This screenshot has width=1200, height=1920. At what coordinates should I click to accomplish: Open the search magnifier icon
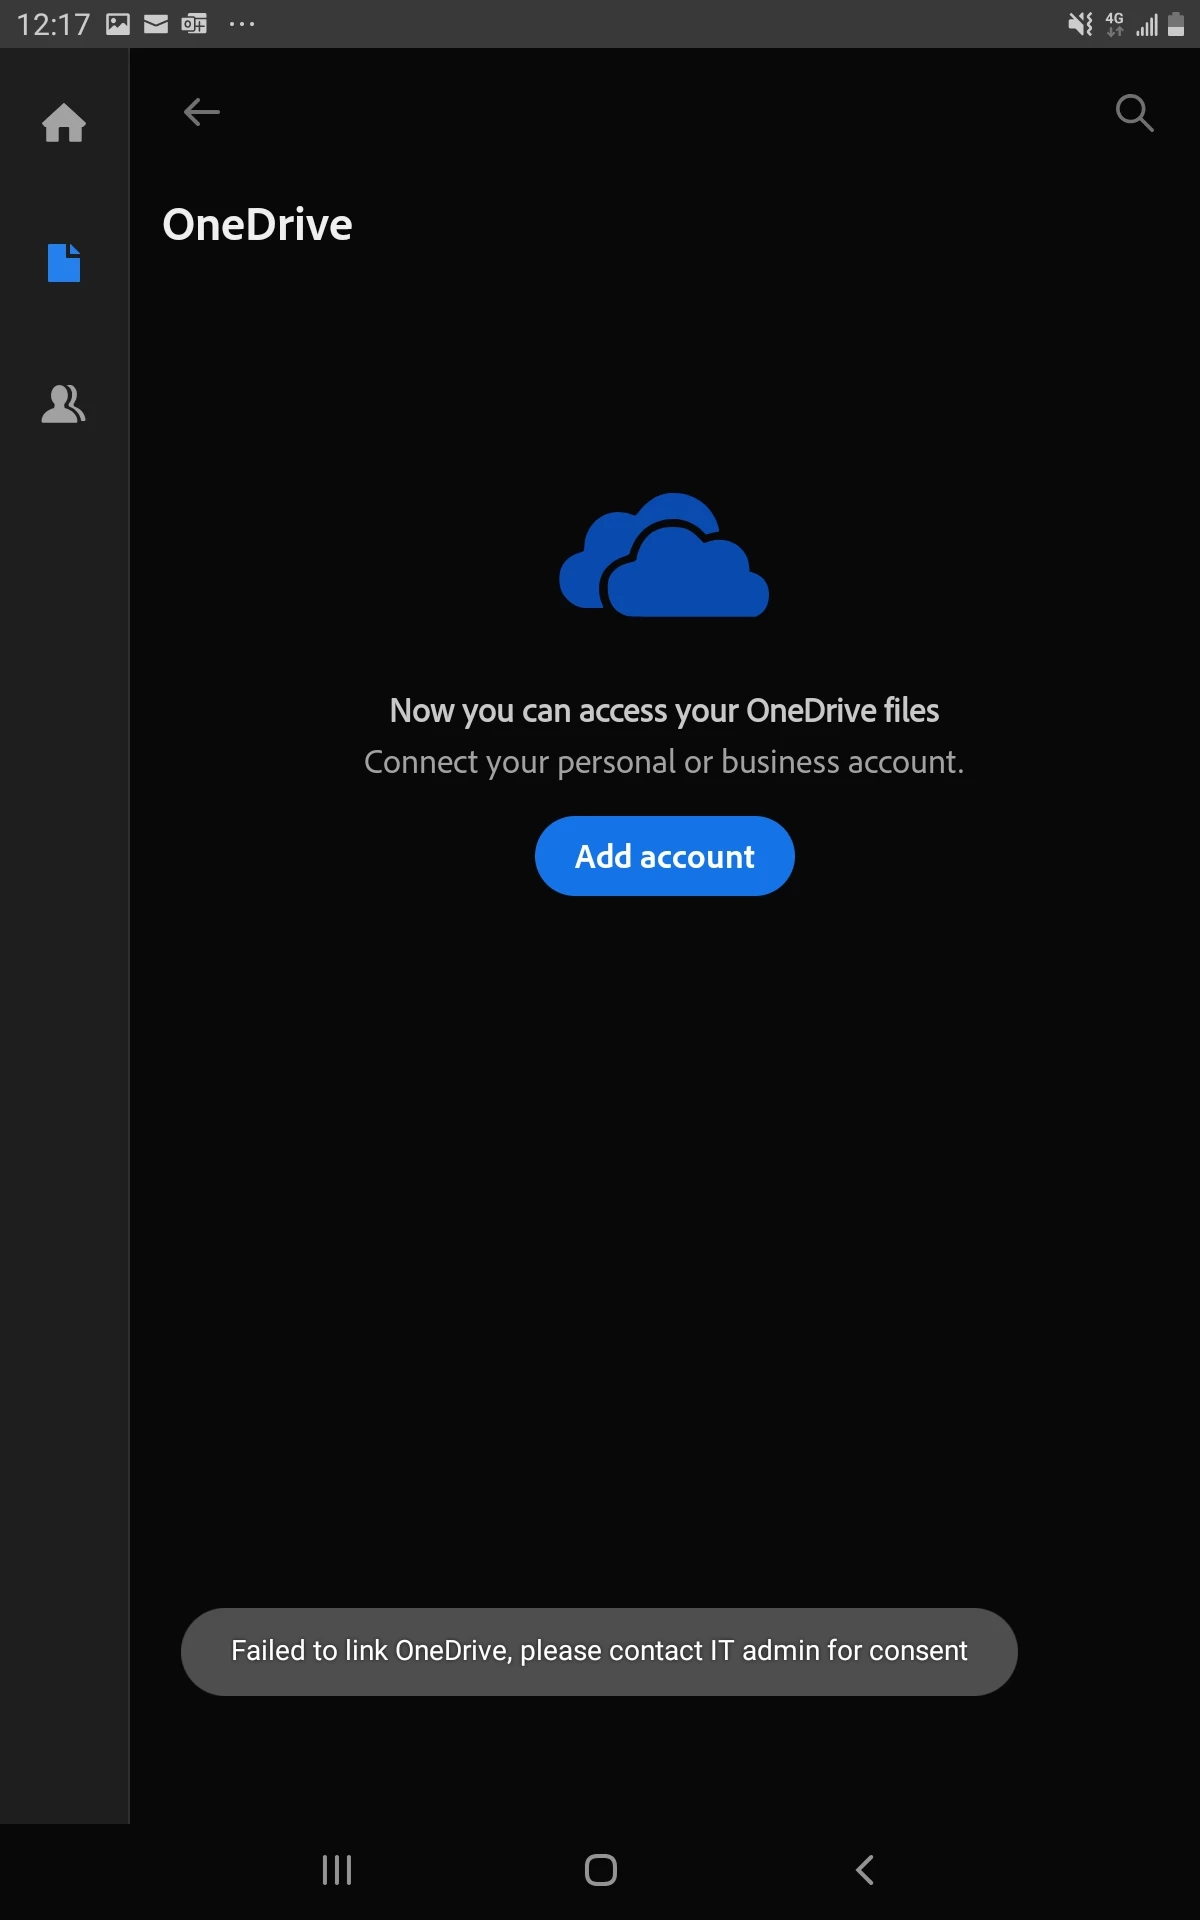[1134, 113]
